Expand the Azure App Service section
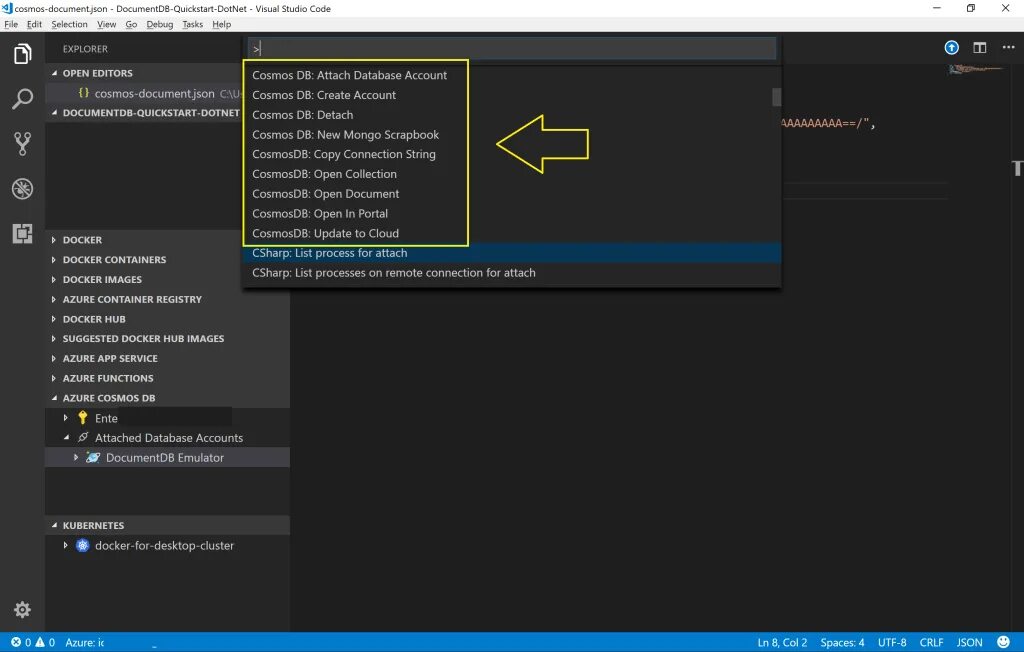 click(x=54, y=358)
